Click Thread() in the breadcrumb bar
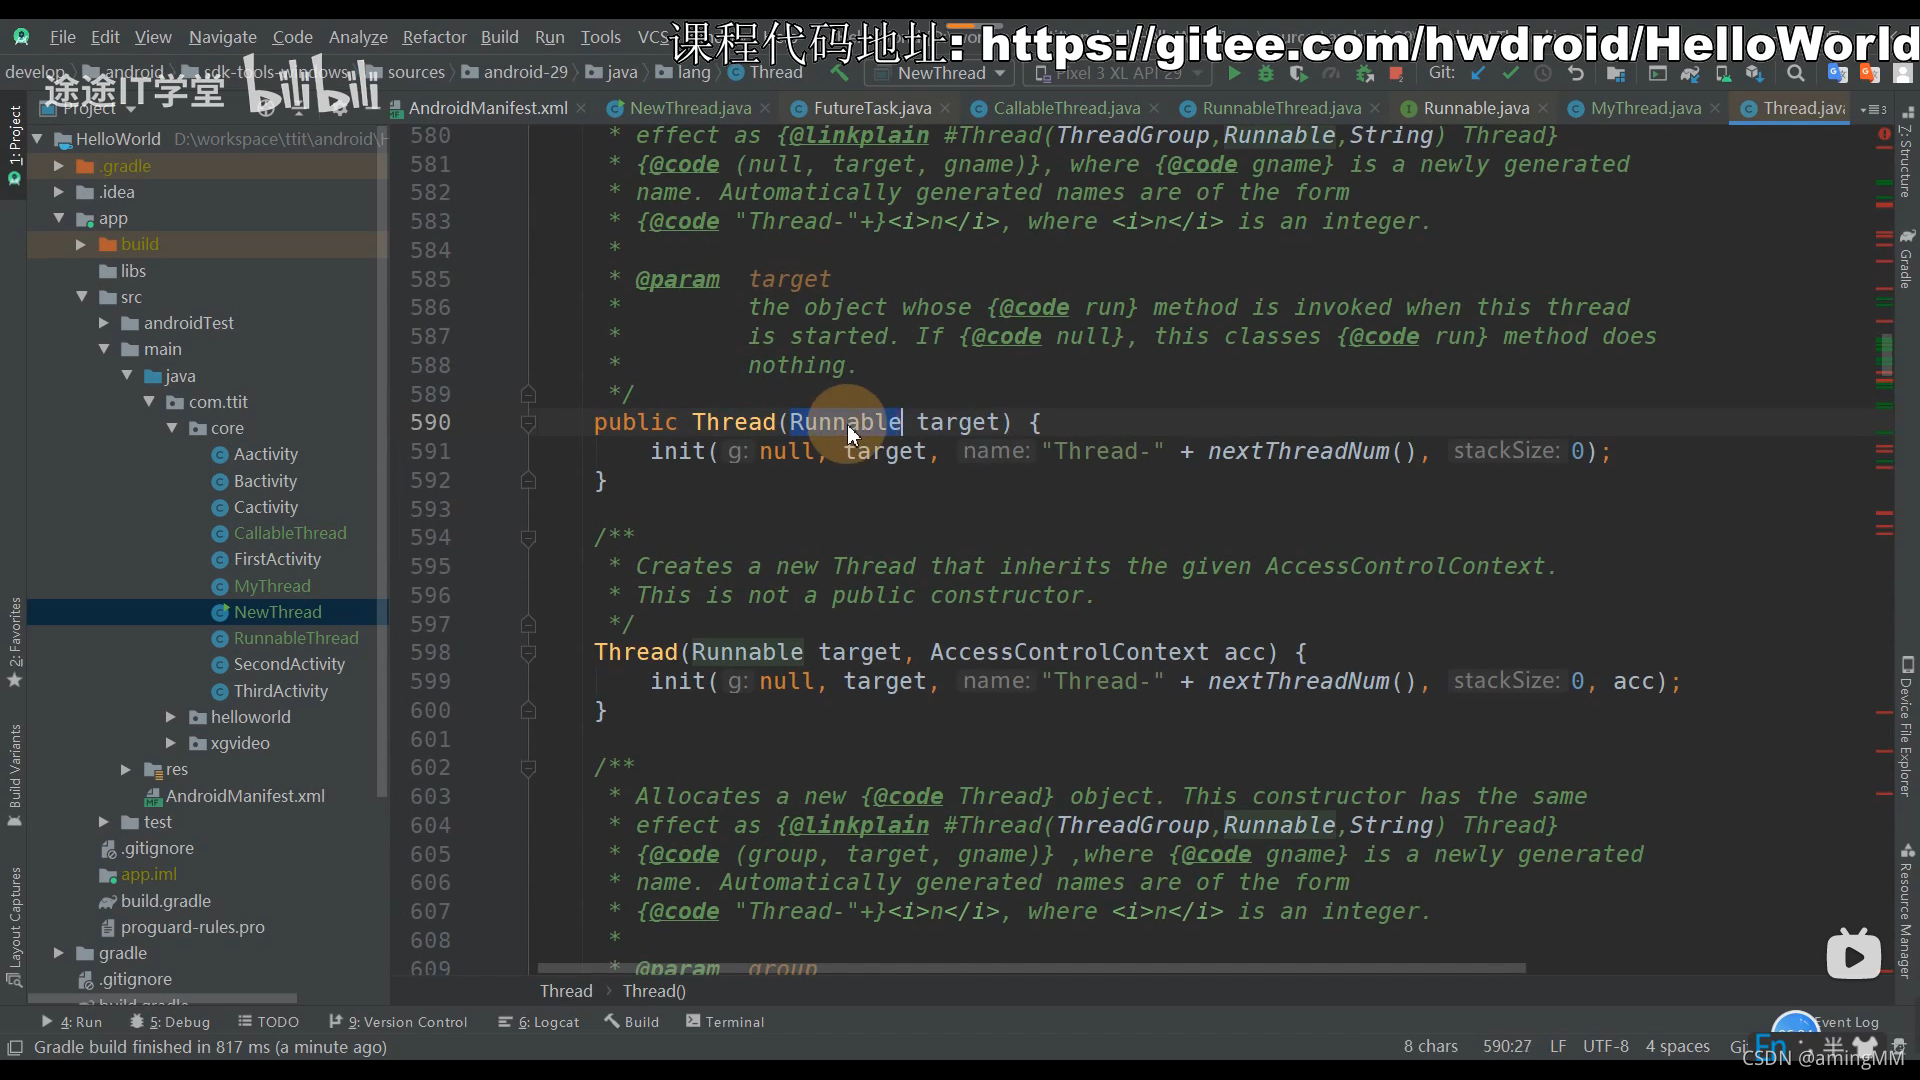Screen dimensions: 1920x1080 [654, 991]
